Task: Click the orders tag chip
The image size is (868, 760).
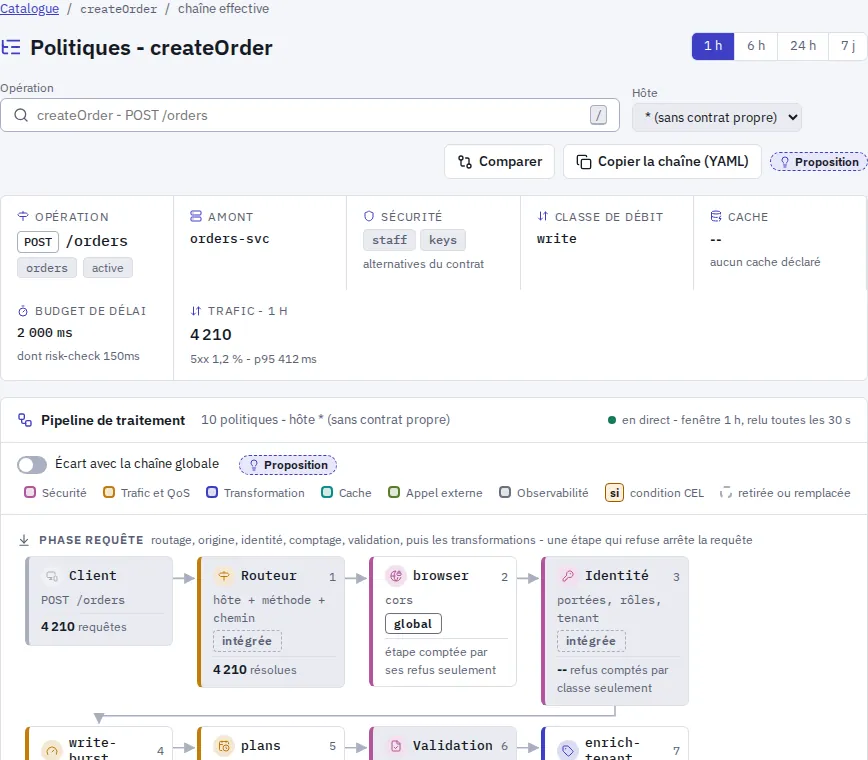Action: coord(47,268)
